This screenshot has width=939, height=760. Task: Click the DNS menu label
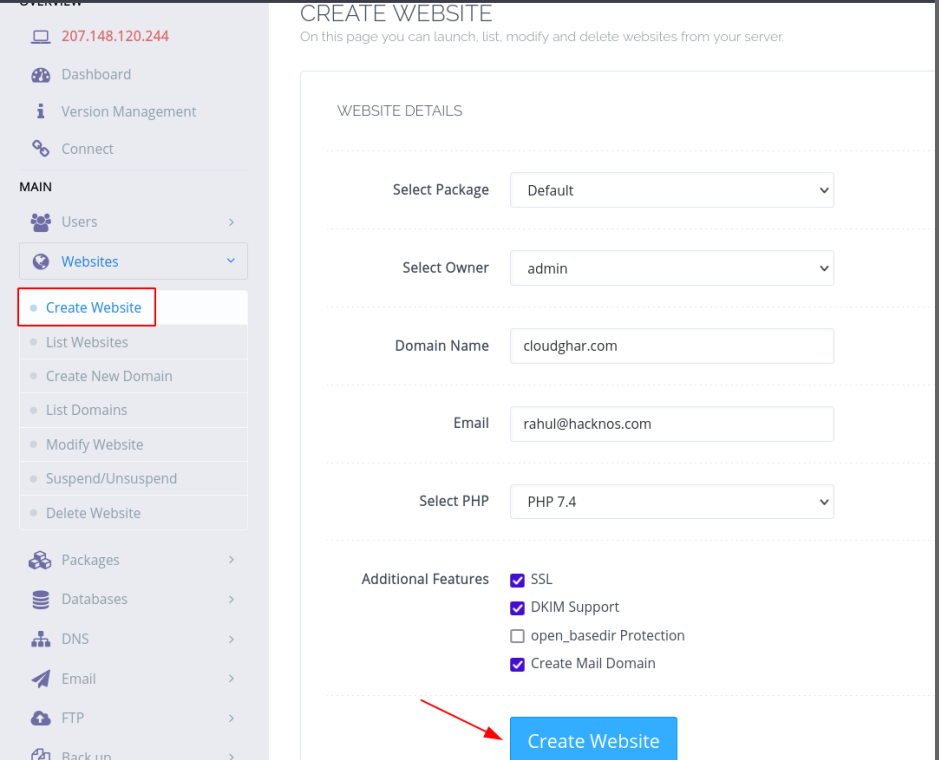point(75,639)
